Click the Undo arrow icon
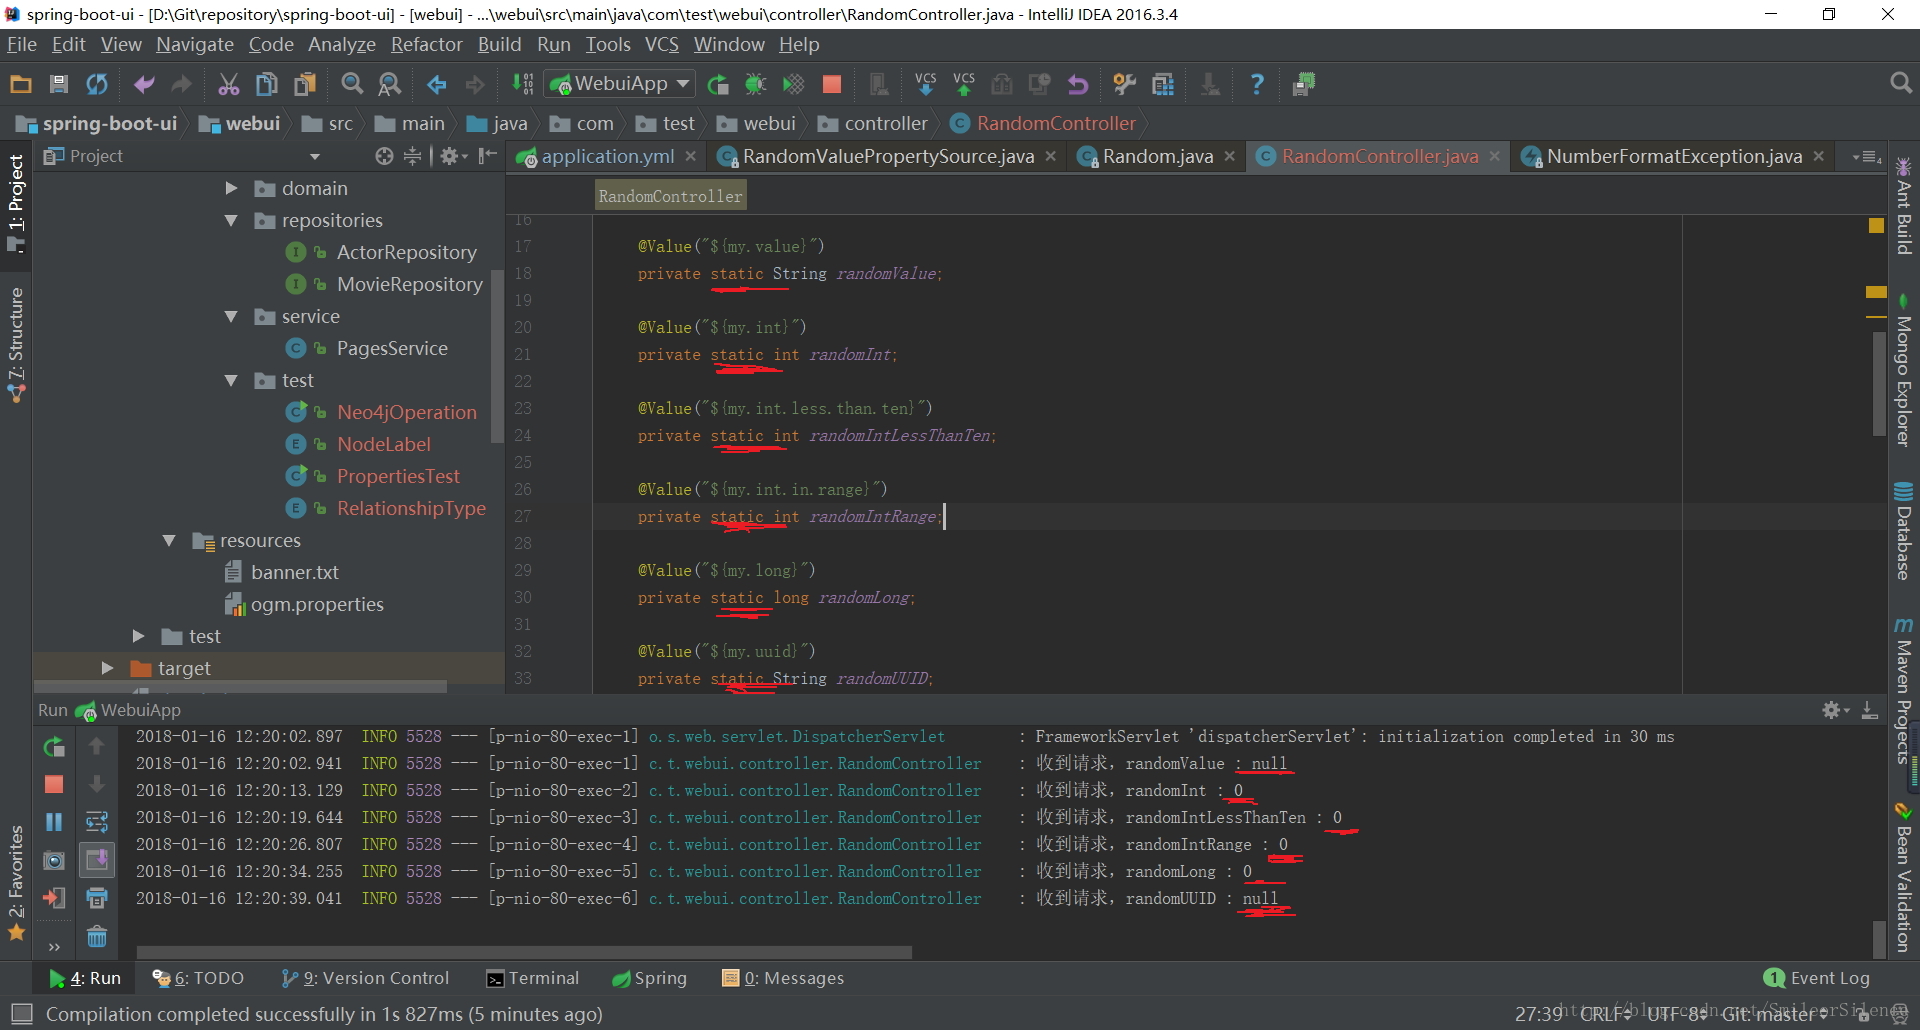This screenshot has width=1920, height=1030. click(x=144, y=84)
